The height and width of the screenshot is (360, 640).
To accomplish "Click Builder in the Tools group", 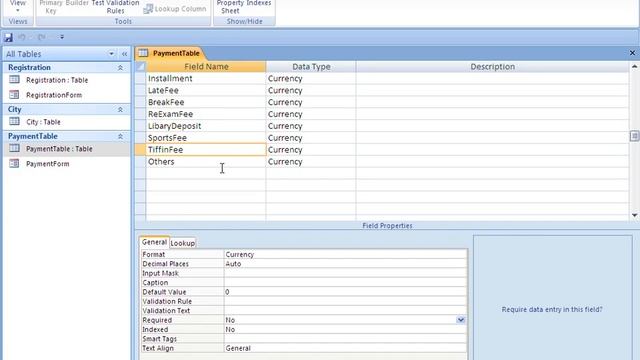I will coord(77,3).
